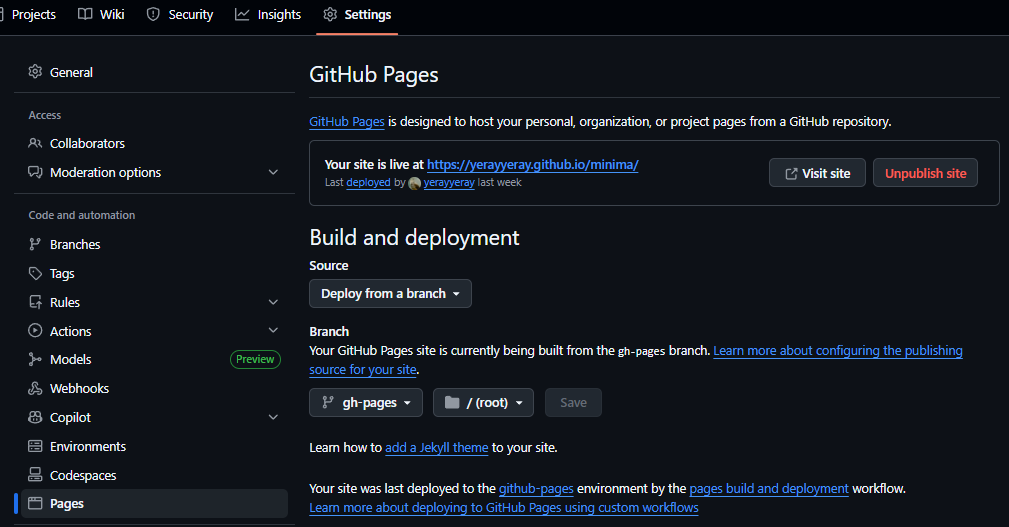Click the Branches git-branch icon in sidebar
This screenshot has width=1009, height=527.
[x=35, y=244]
